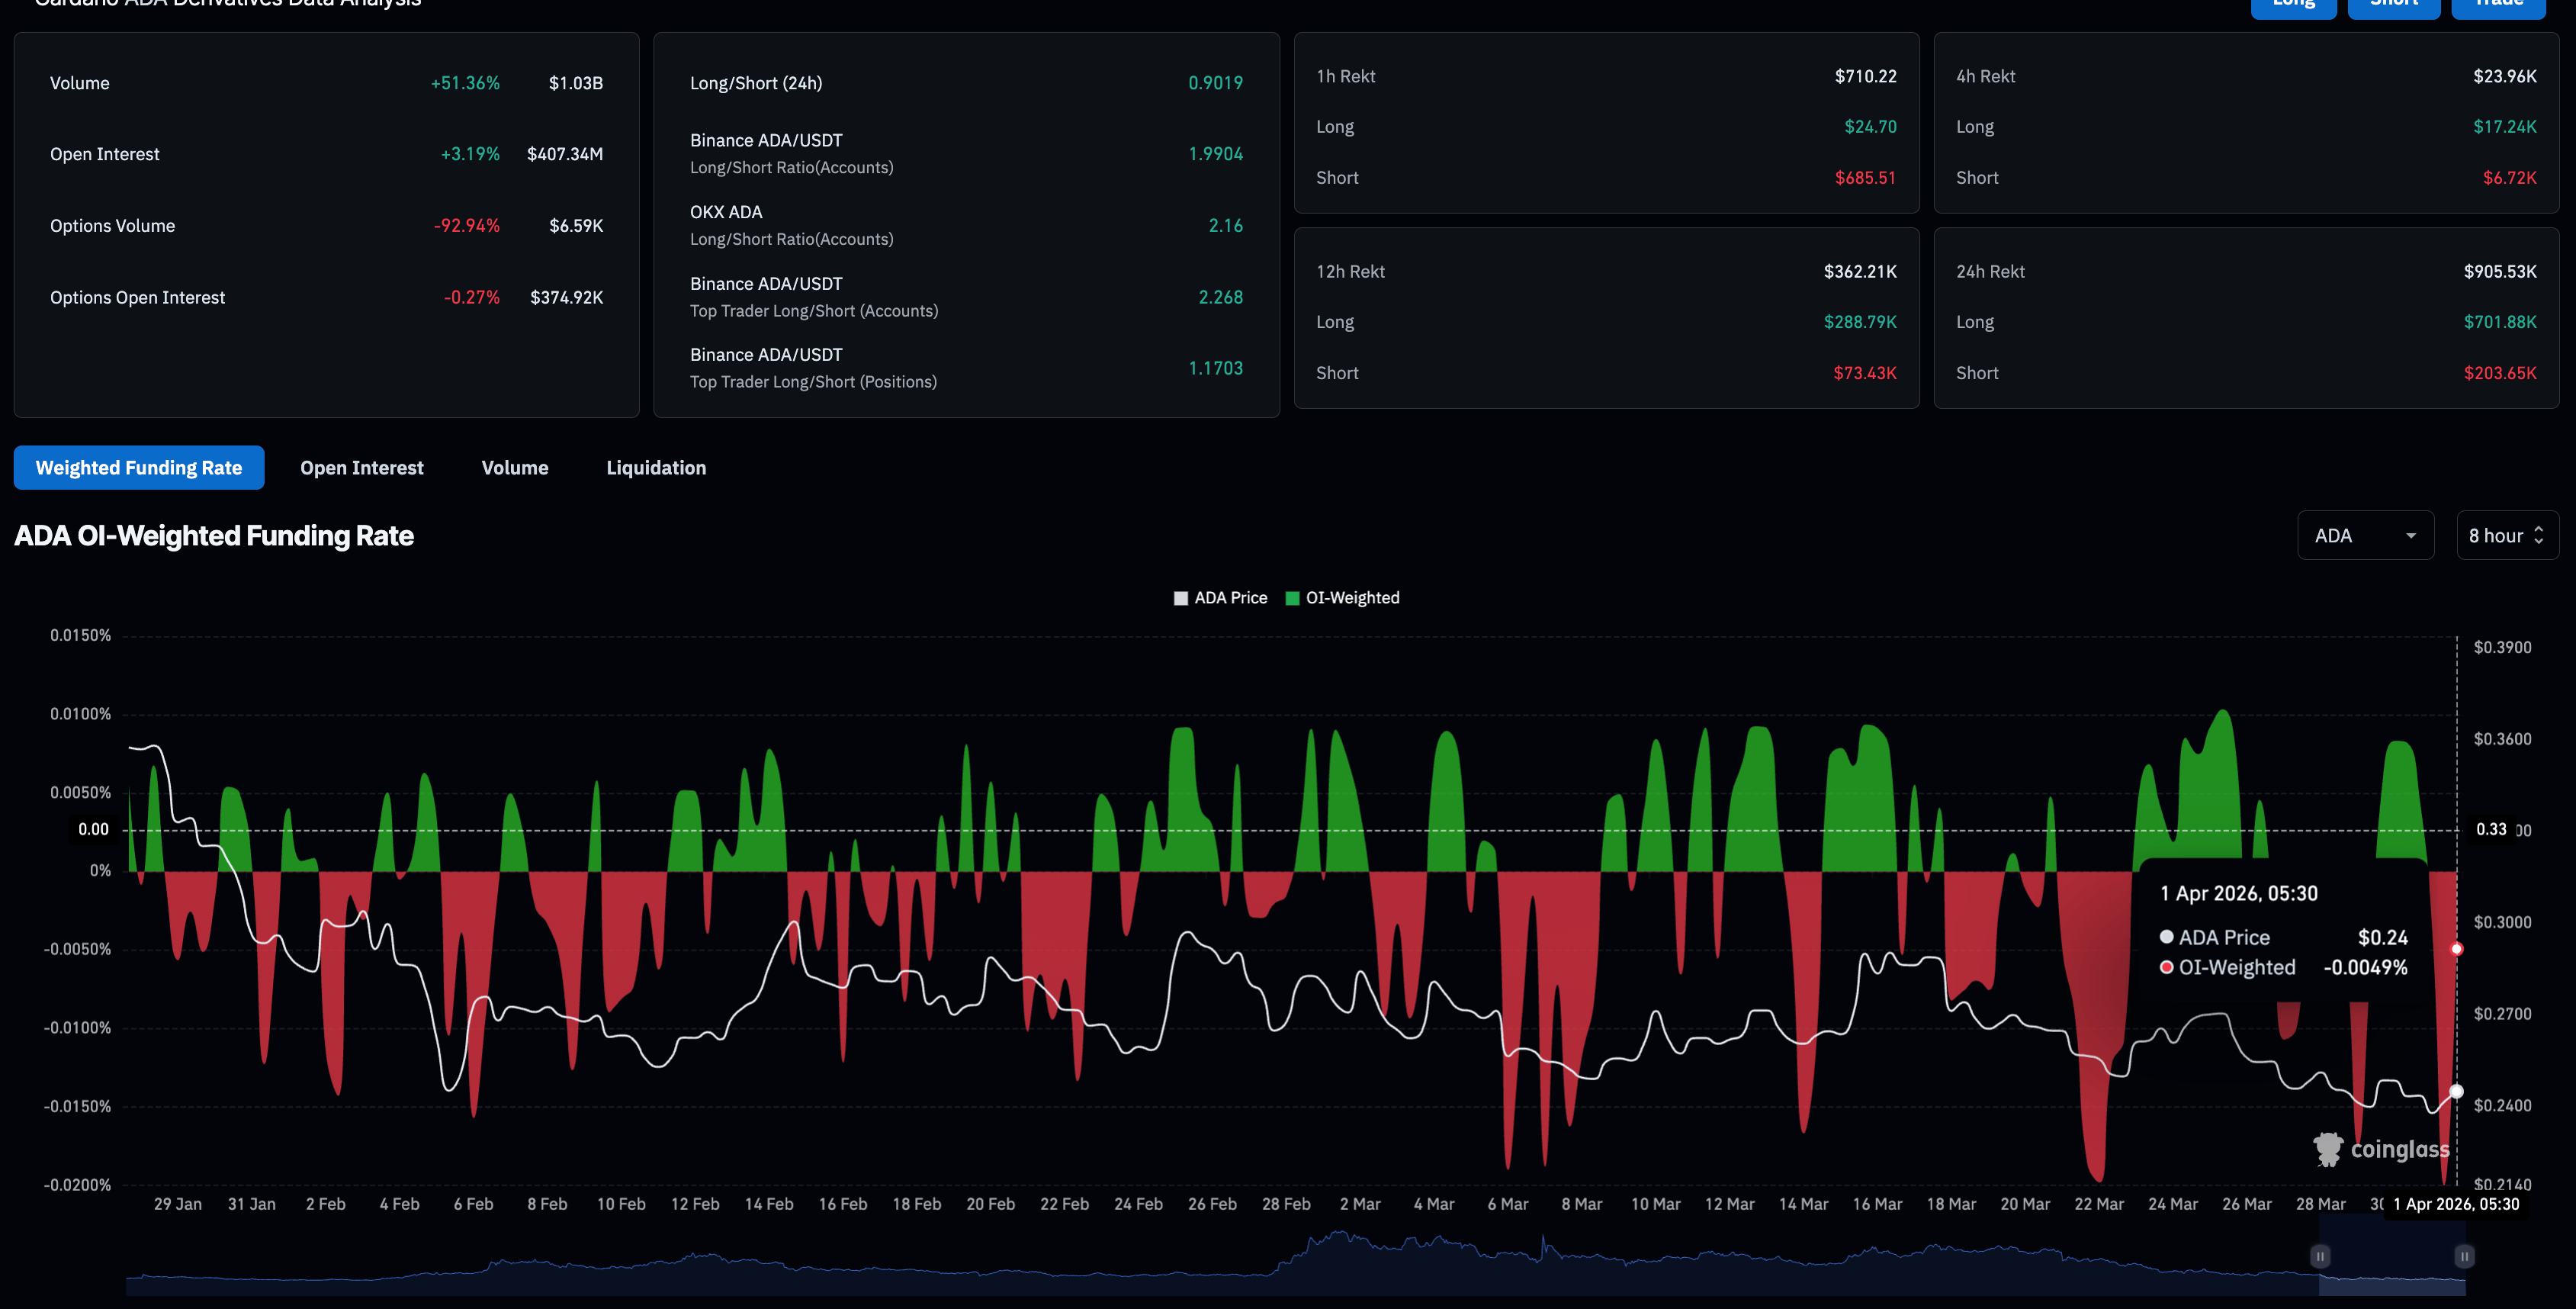2576x1309 pixels.
Task: Click the green OI-Weighted legend square
Action: 1292,598
